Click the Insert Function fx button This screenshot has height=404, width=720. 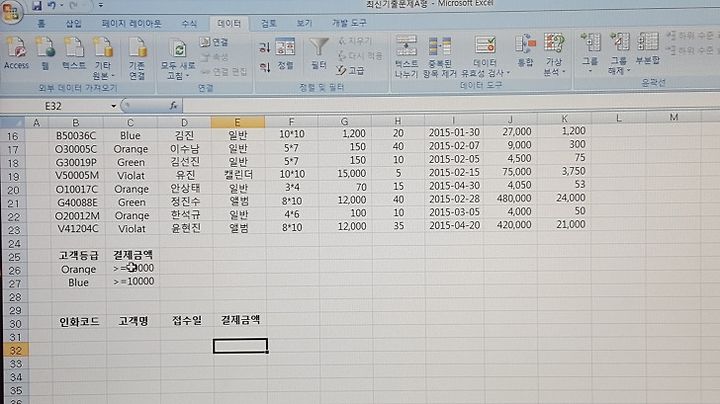(x=174, y=106)
